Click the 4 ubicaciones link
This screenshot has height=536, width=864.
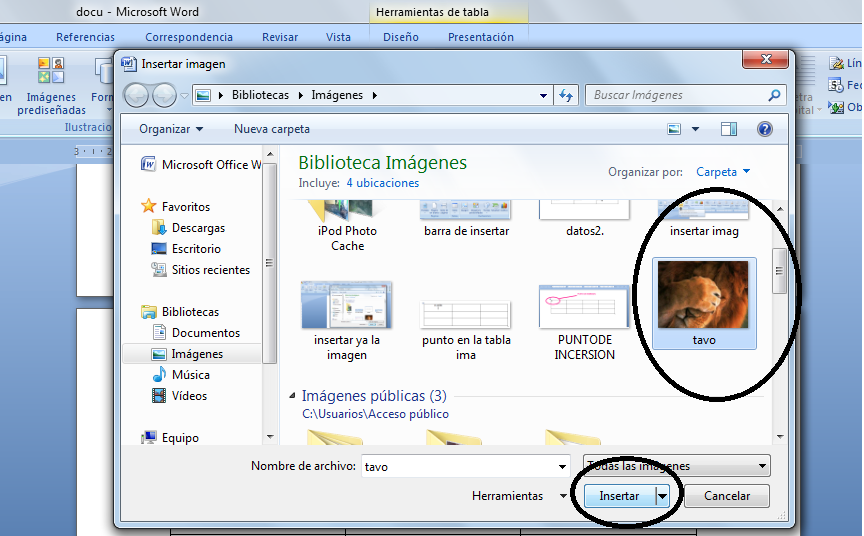click(x=383, y=183)
